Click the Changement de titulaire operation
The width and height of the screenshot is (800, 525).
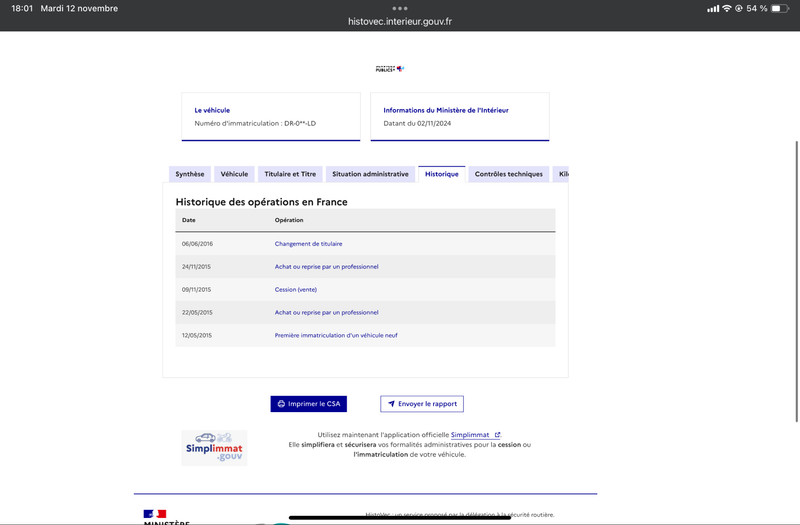309,244
